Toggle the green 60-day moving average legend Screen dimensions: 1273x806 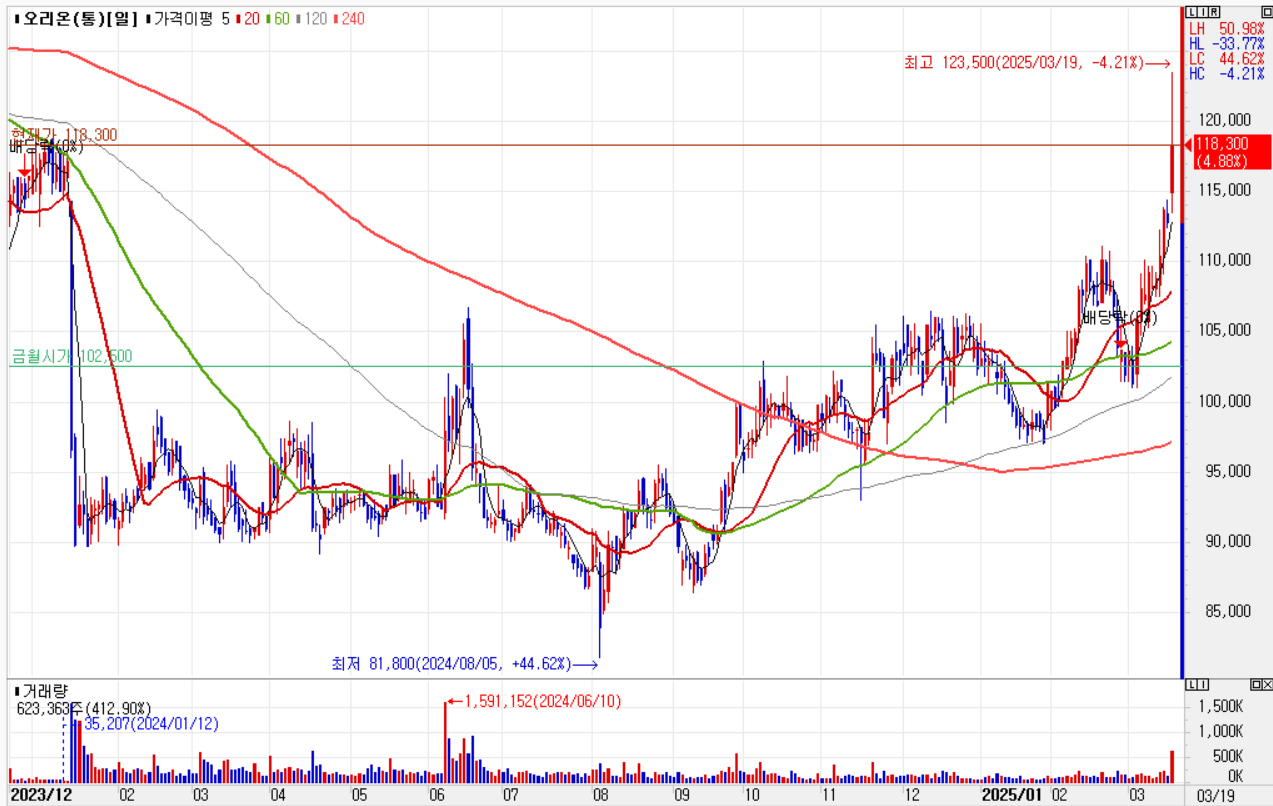click(x=280, y=19)
